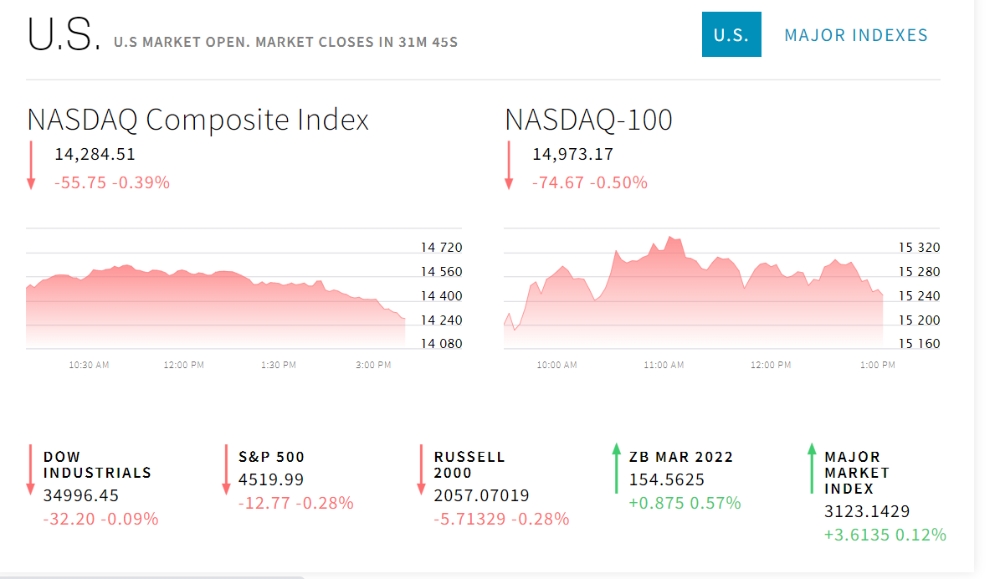
Task: Switch to the Major Indexes tab
Action: (x=856, y=35)
